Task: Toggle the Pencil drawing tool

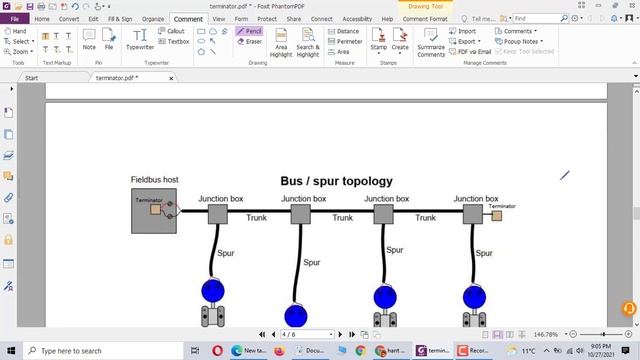Action: 249,31
